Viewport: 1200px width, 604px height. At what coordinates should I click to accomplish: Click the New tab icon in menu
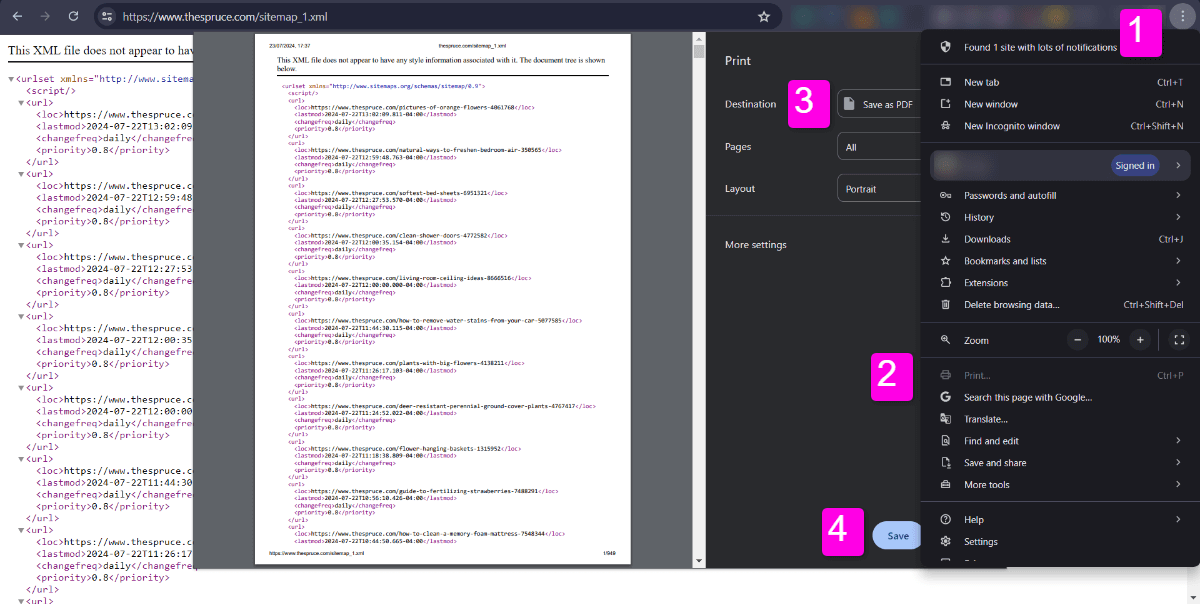[945, 82]
